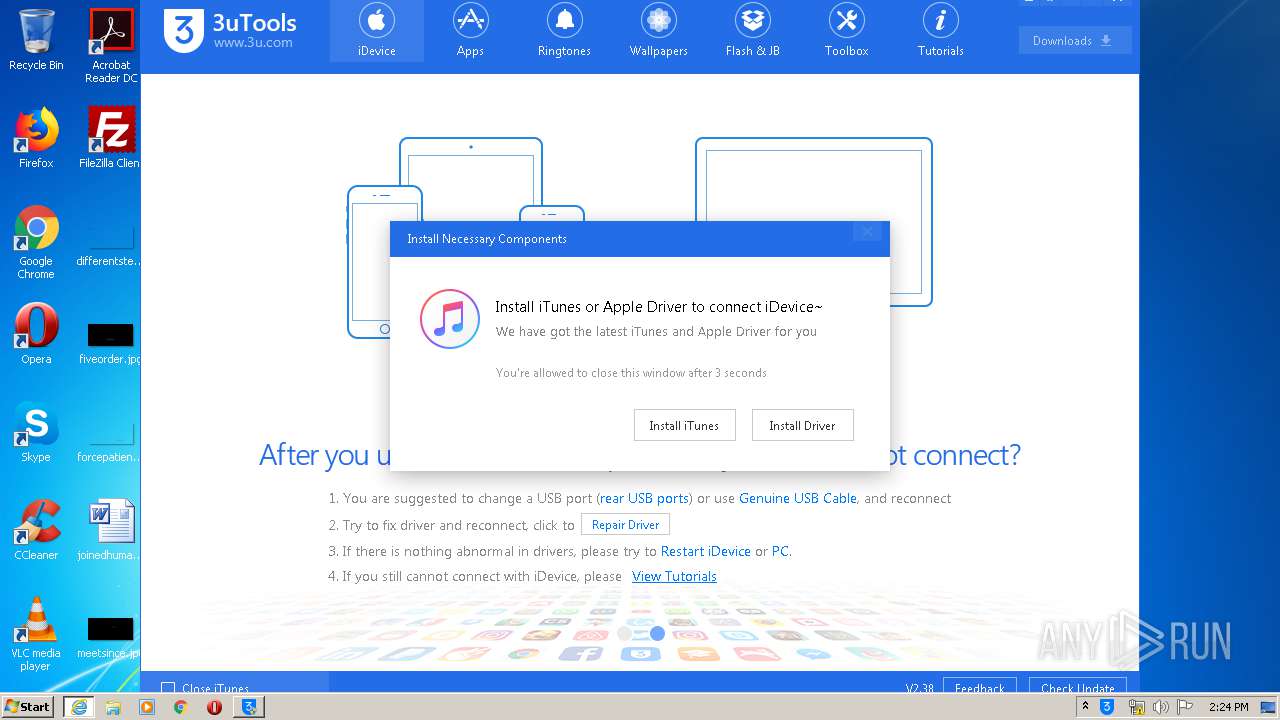The image size is (1280, 720).
Task: Open VLC media player desktop icon
Action: click(x=36, y=634)
